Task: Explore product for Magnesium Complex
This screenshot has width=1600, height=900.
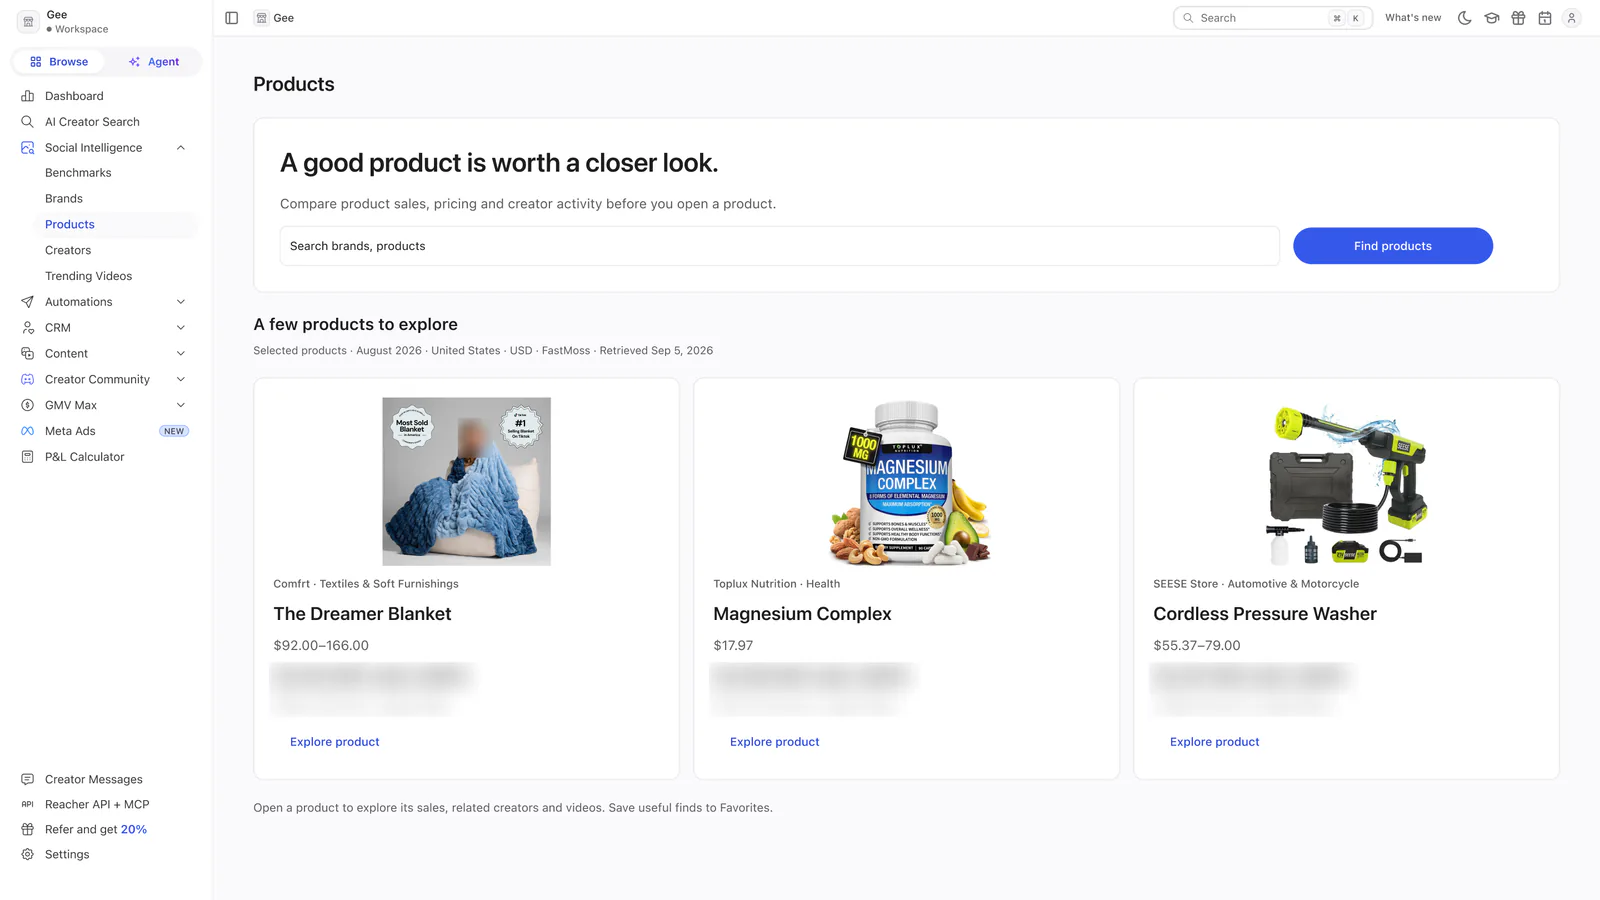Action: [775, 742]
